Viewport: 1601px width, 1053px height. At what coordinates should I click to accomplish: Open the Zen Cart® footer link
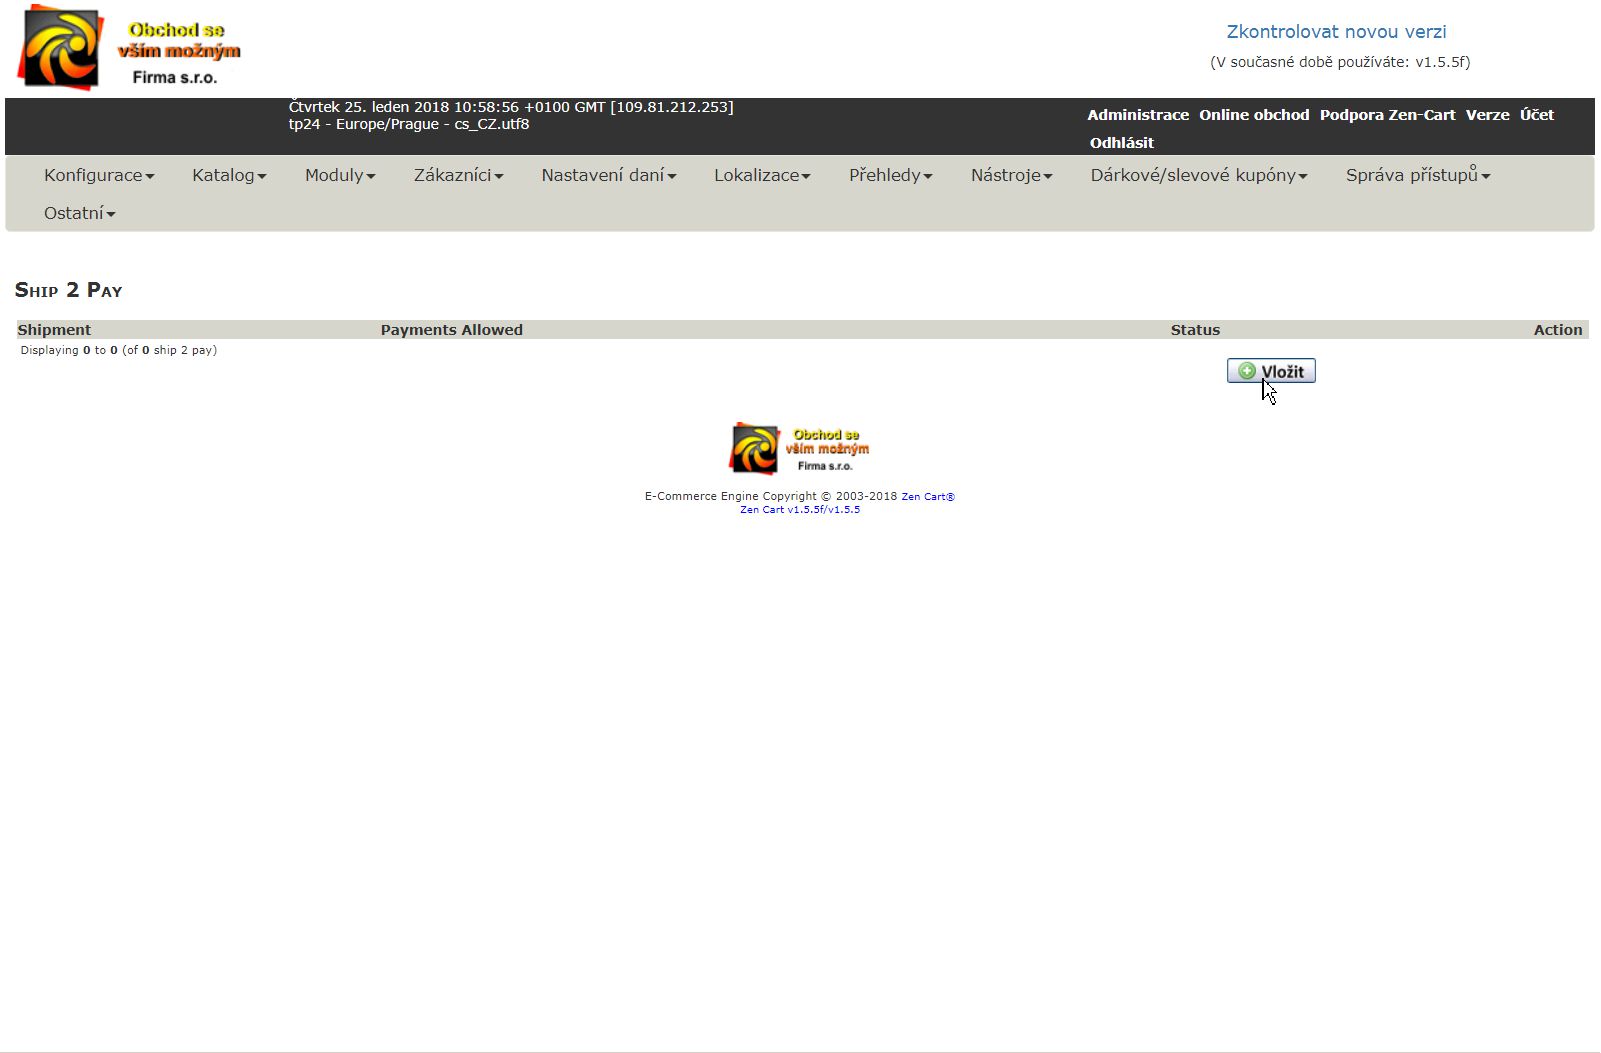pos(928,497)
